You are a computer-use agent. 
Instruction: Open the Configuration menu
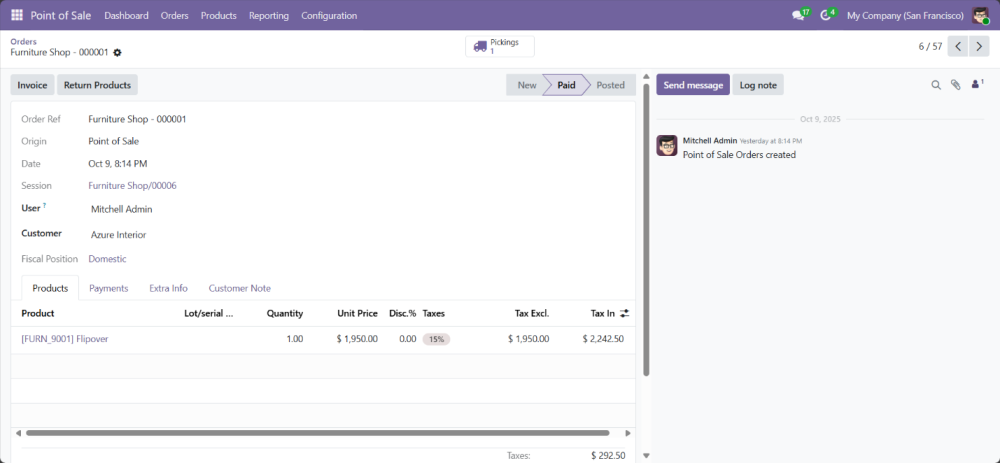coord(329,15)
